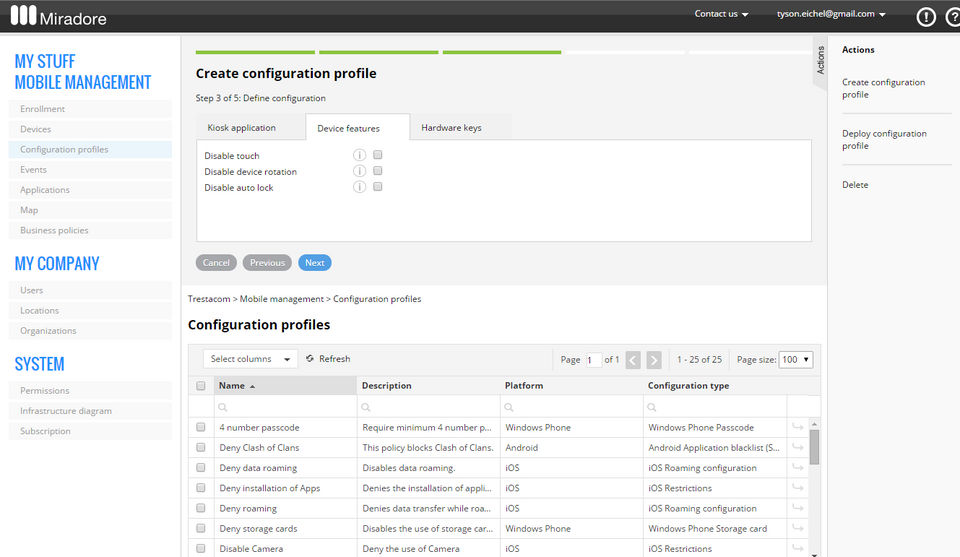The width and height of the screenshot is (960, 557).
Task: Open Business policies in the sidebar
Action: (x=90, y=230)
